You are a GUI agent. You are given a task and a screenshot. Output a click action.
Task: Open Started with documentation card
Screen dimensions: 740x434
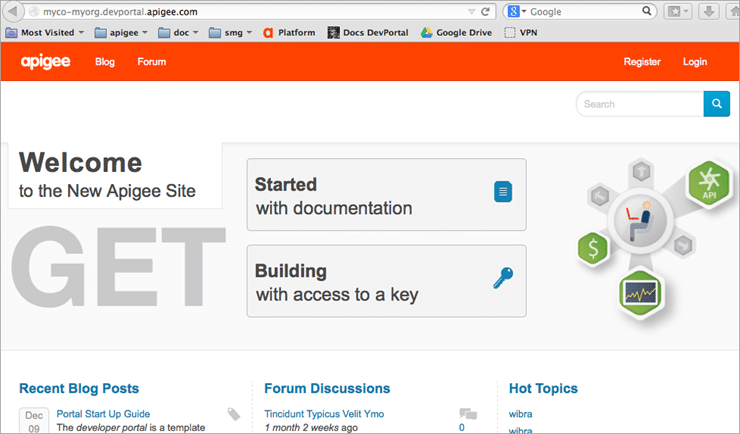[x=387, y=195]
